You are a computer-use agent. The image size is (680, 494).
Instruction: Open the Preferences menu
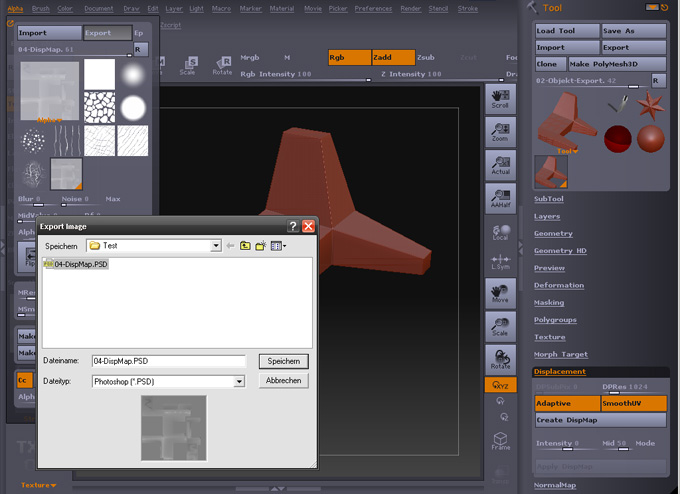[x=373, y=8]
